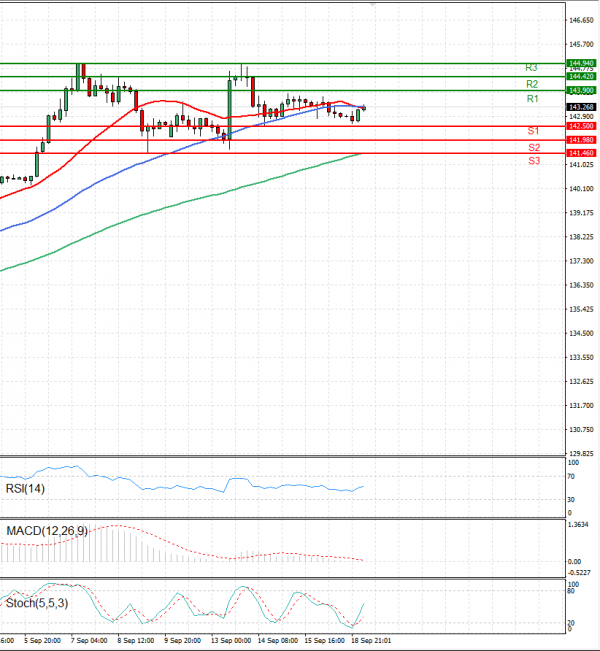Image resolution: width=600 pixels, height=651 pixels.
Task: Click the 15 Sep 16:00 time label
Action: pos(325,641)
